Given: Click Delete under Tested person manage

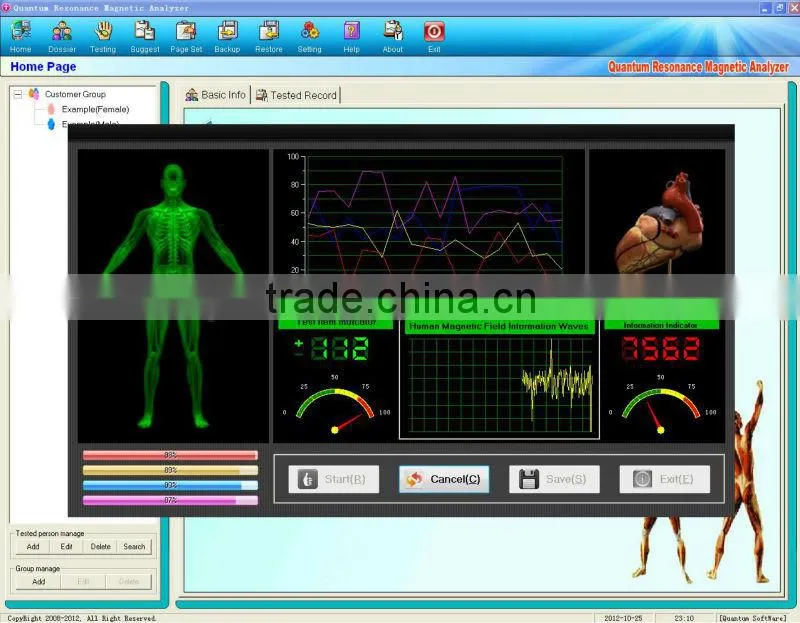Looking at the screenshot, I should tap(101, 546).
